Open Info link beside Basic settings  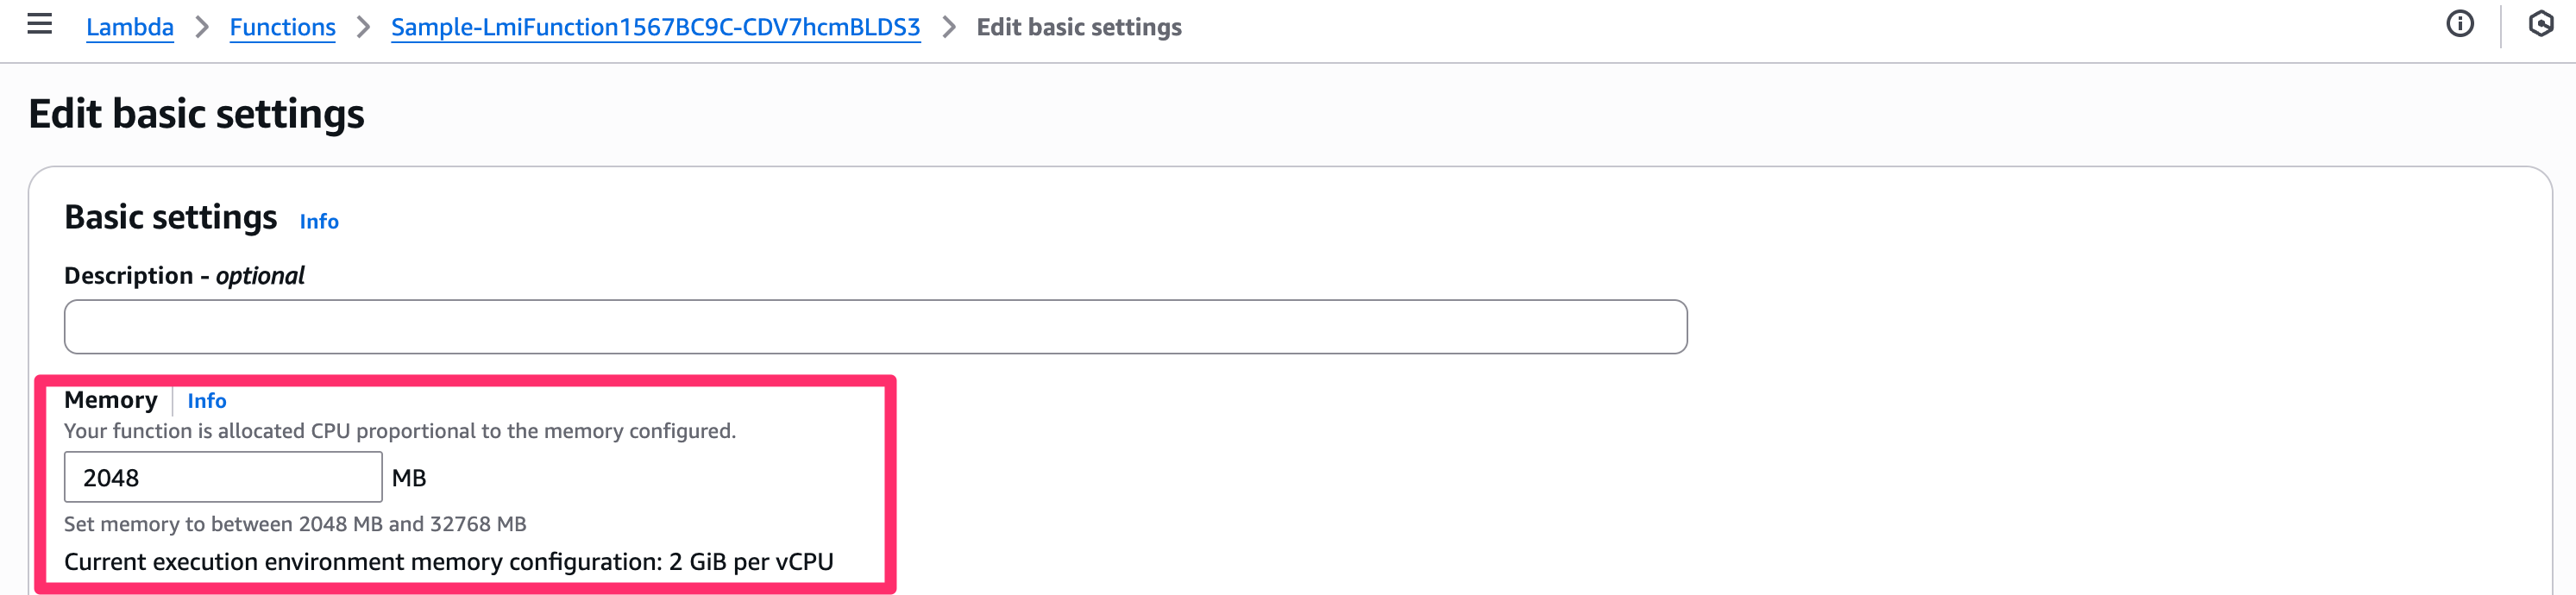click(319, 222)
